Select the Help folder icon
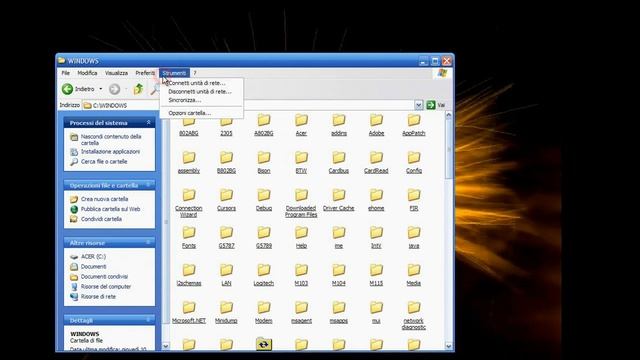 (301, 232)
